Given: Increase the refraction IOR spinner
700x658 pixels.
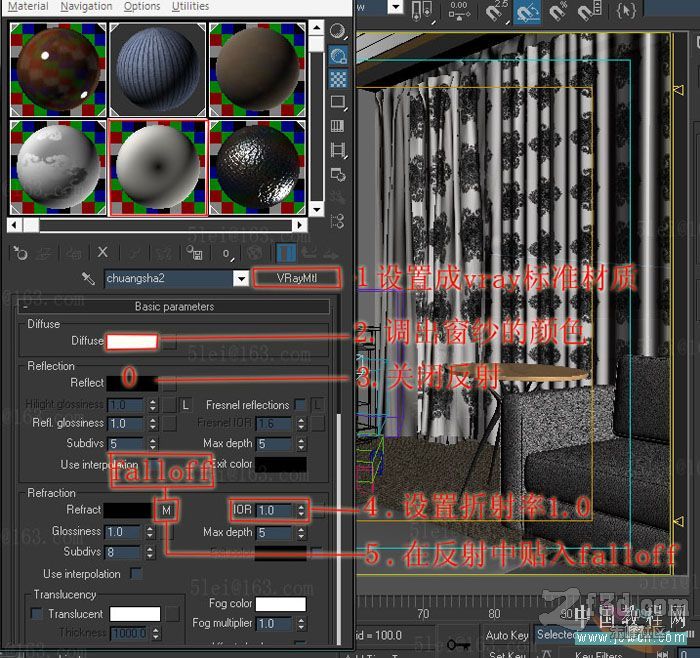Looking at the screenshot, I should 300,506.
